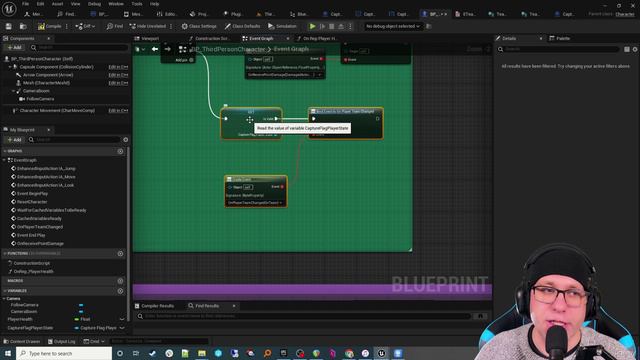This screenshot has height=360, width=640.
Task: Open the Cmd console dropdown
Action: [x=93, y=341]
